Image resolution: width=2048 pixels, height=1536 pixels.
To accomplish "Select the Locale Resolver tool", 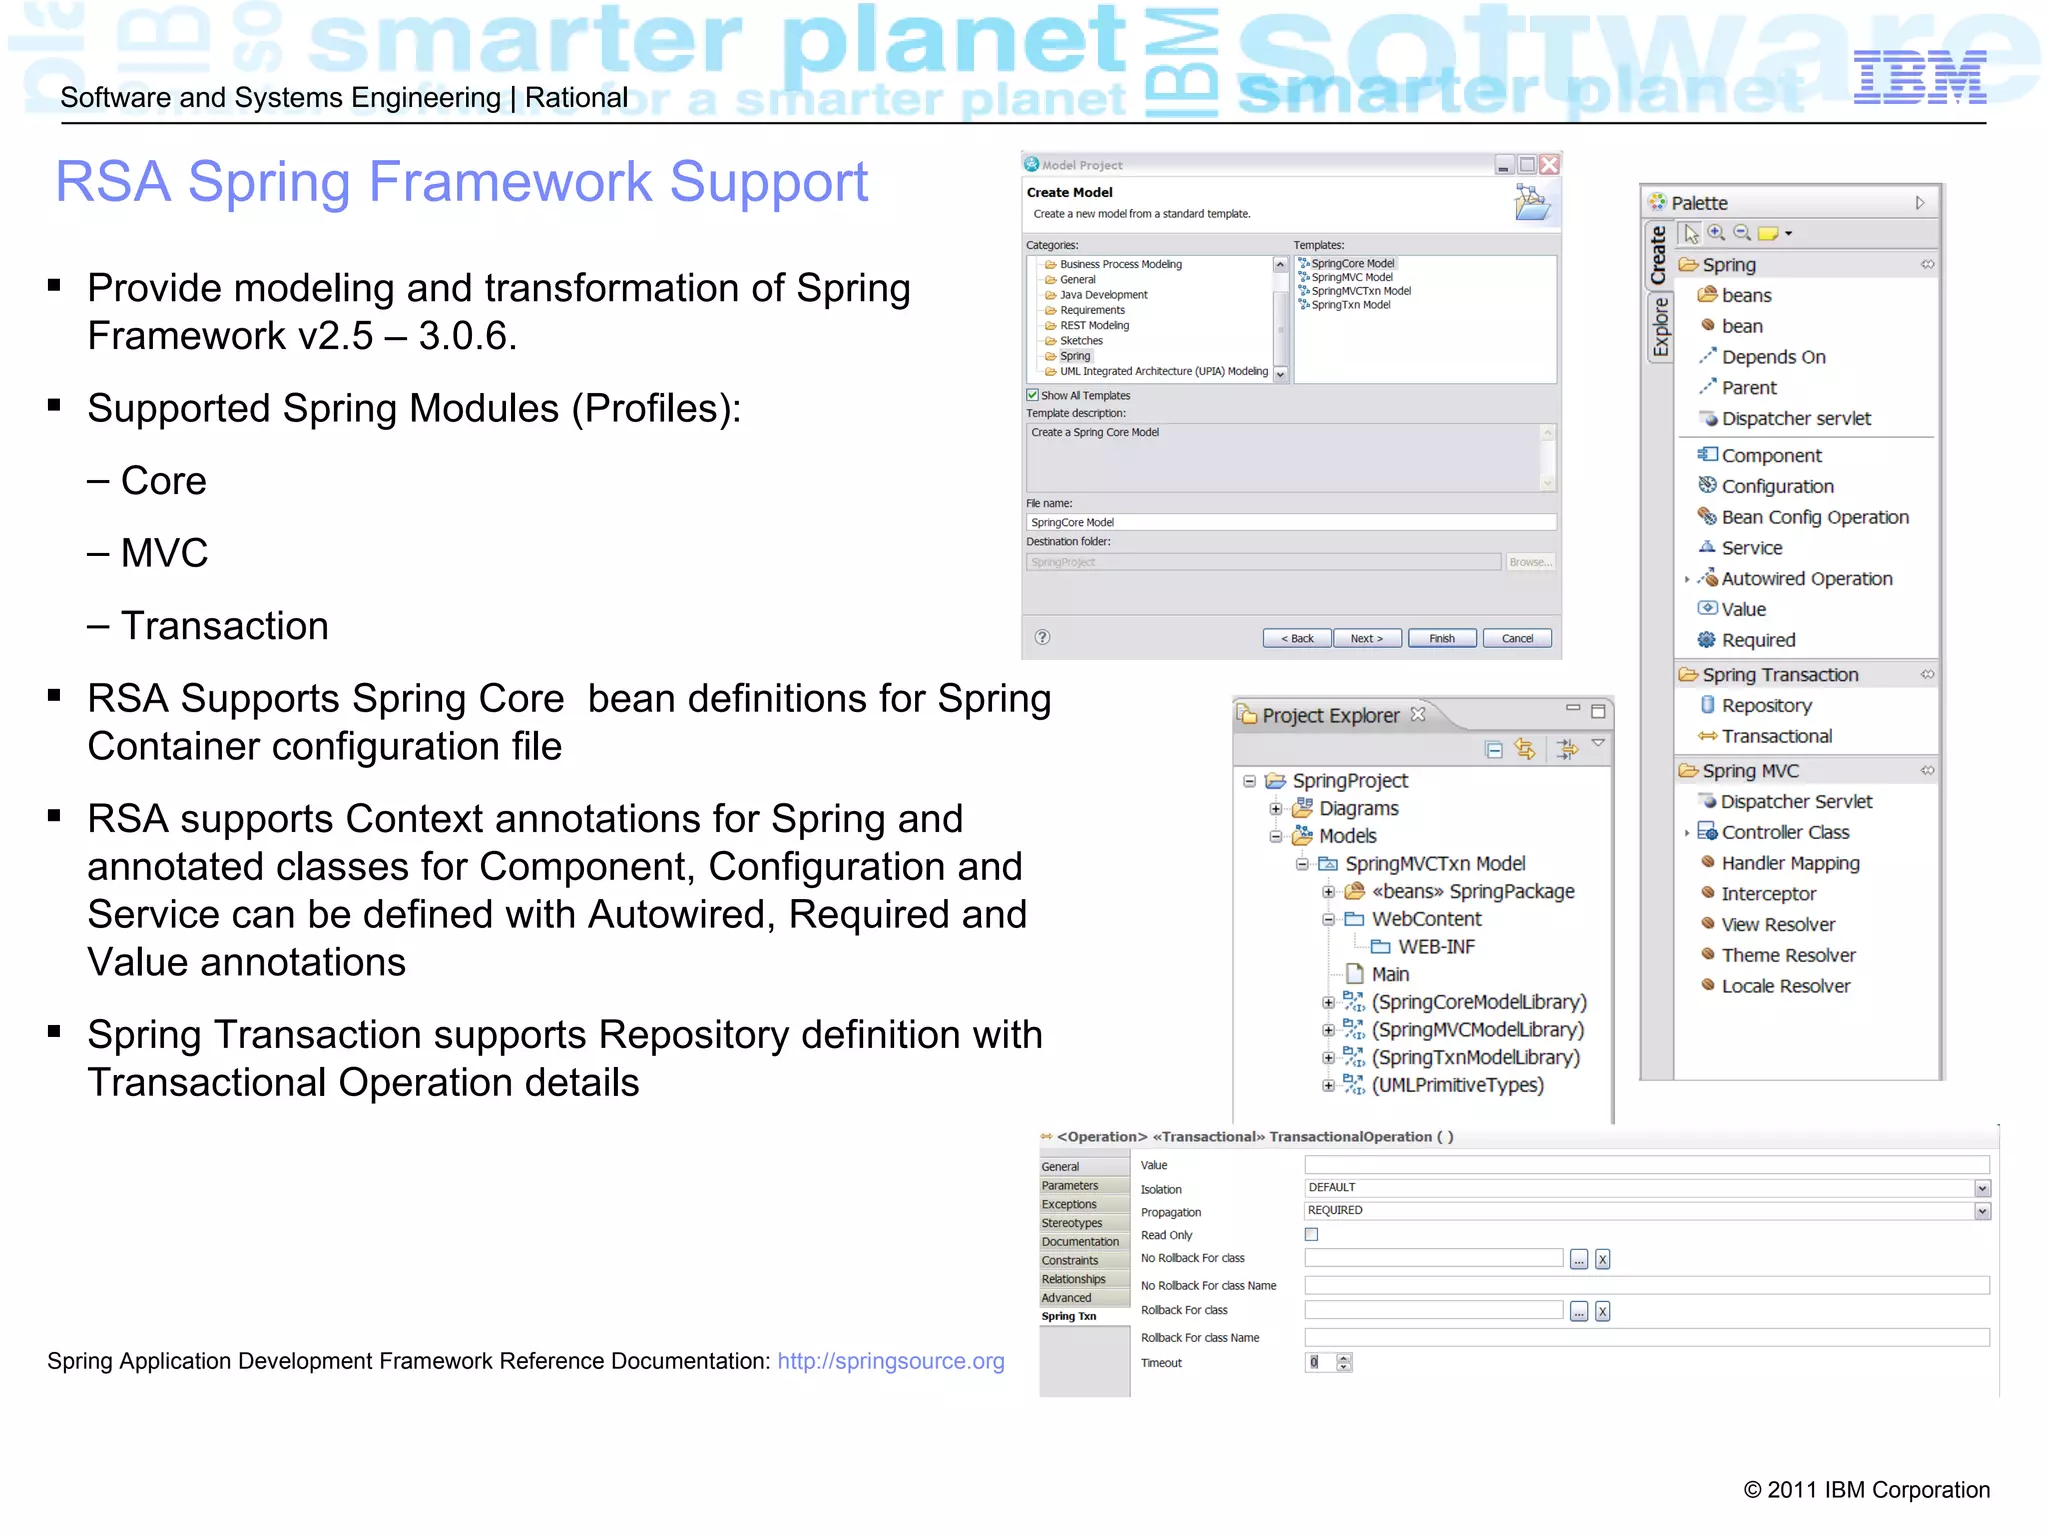I will tap(1775, 986).
